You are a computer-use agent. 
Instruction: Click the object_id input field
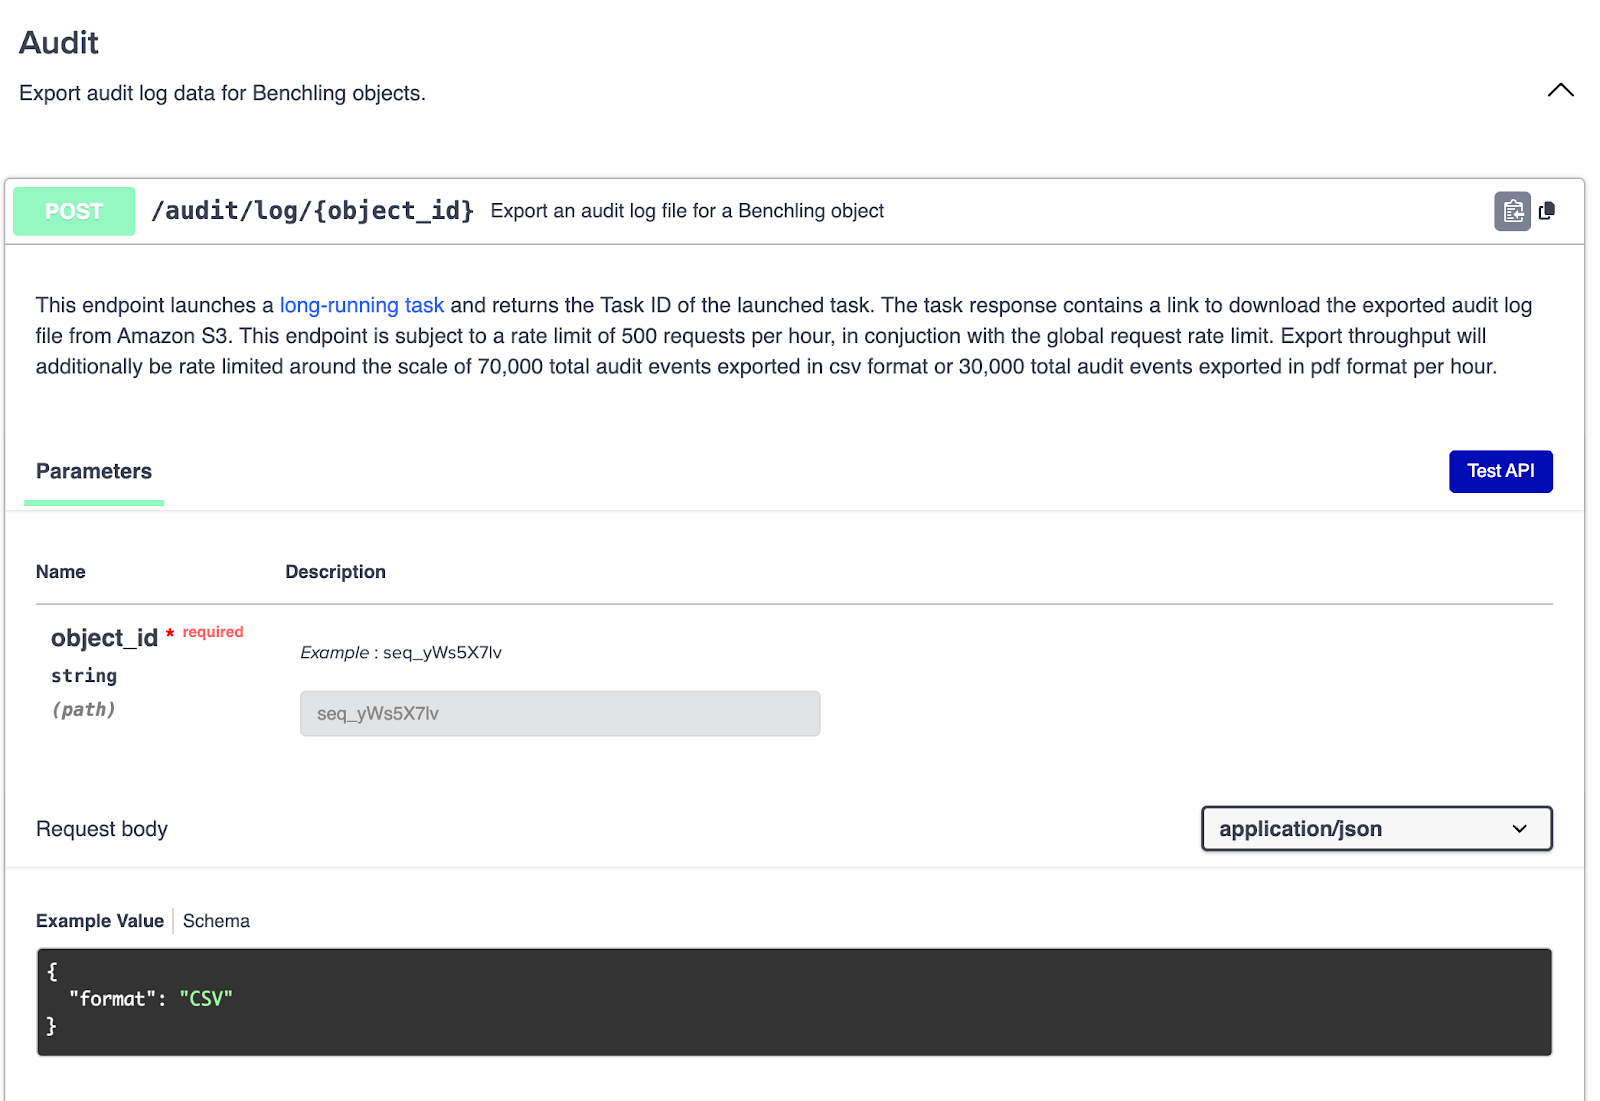tap(560, 713)
